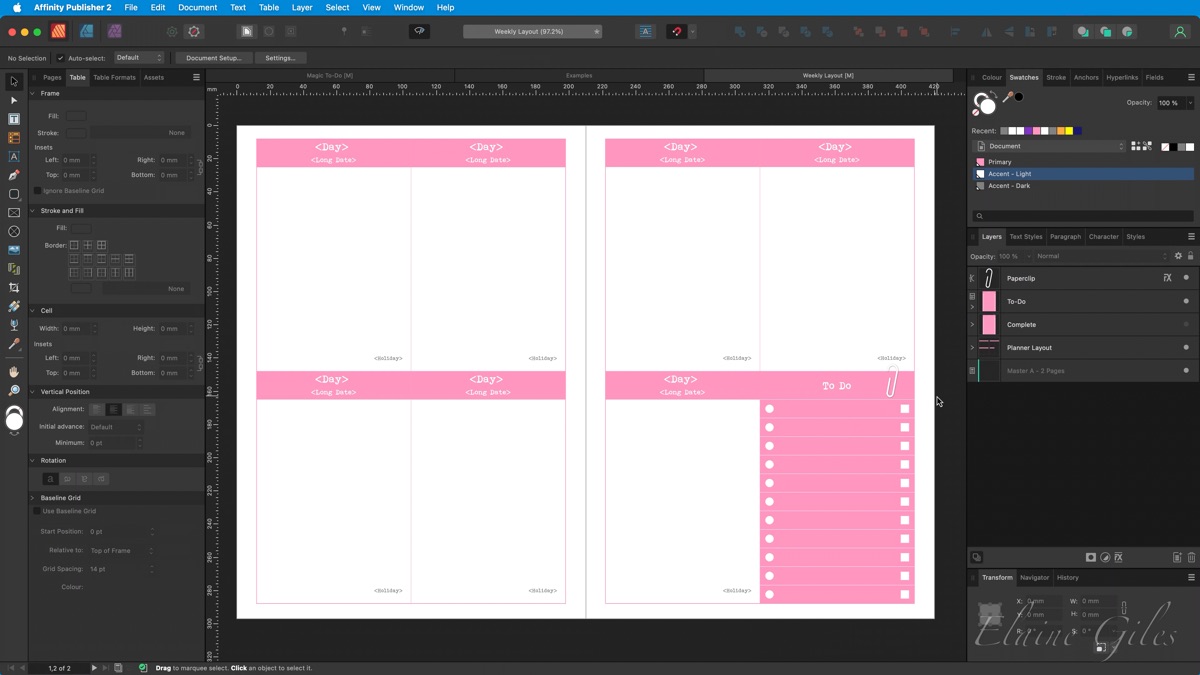Open the Layer menu
1200x675 pixels.
pos(302,7)
